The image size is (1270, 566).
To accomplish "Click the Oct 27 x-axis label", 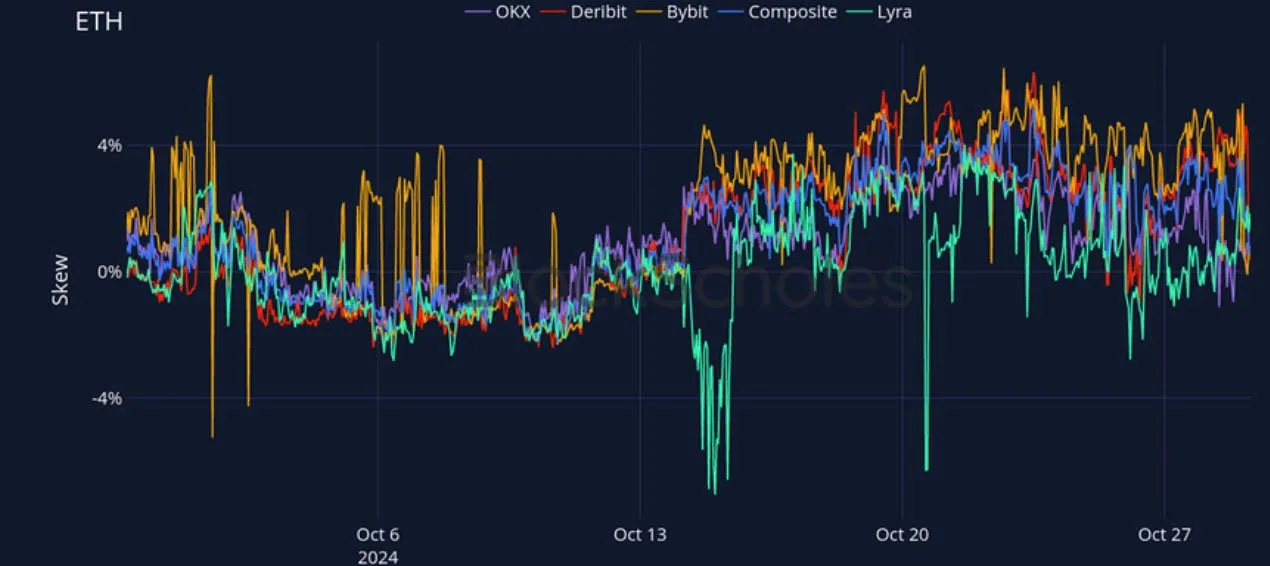I will [1165, 535].
